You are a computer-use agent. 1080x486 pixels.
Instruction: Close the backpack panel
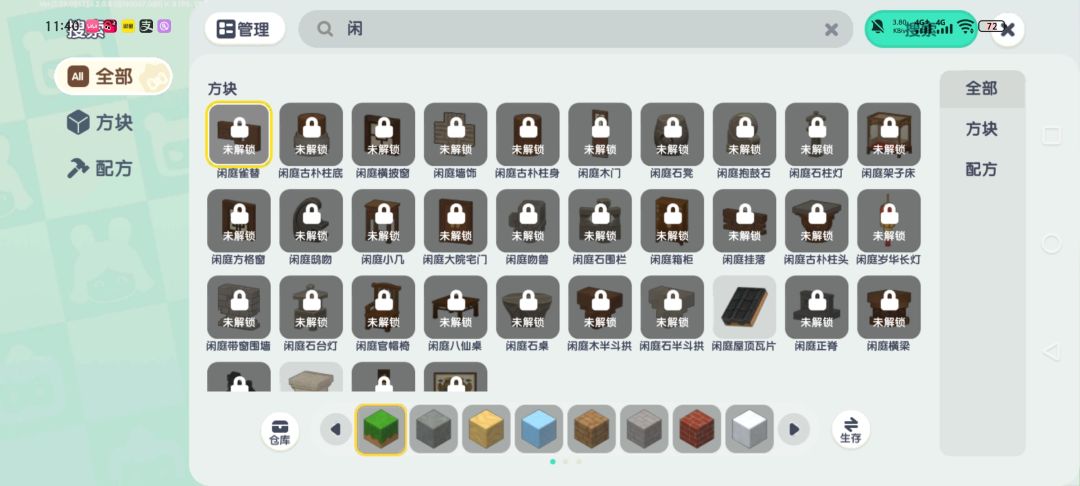[1008, 30]
